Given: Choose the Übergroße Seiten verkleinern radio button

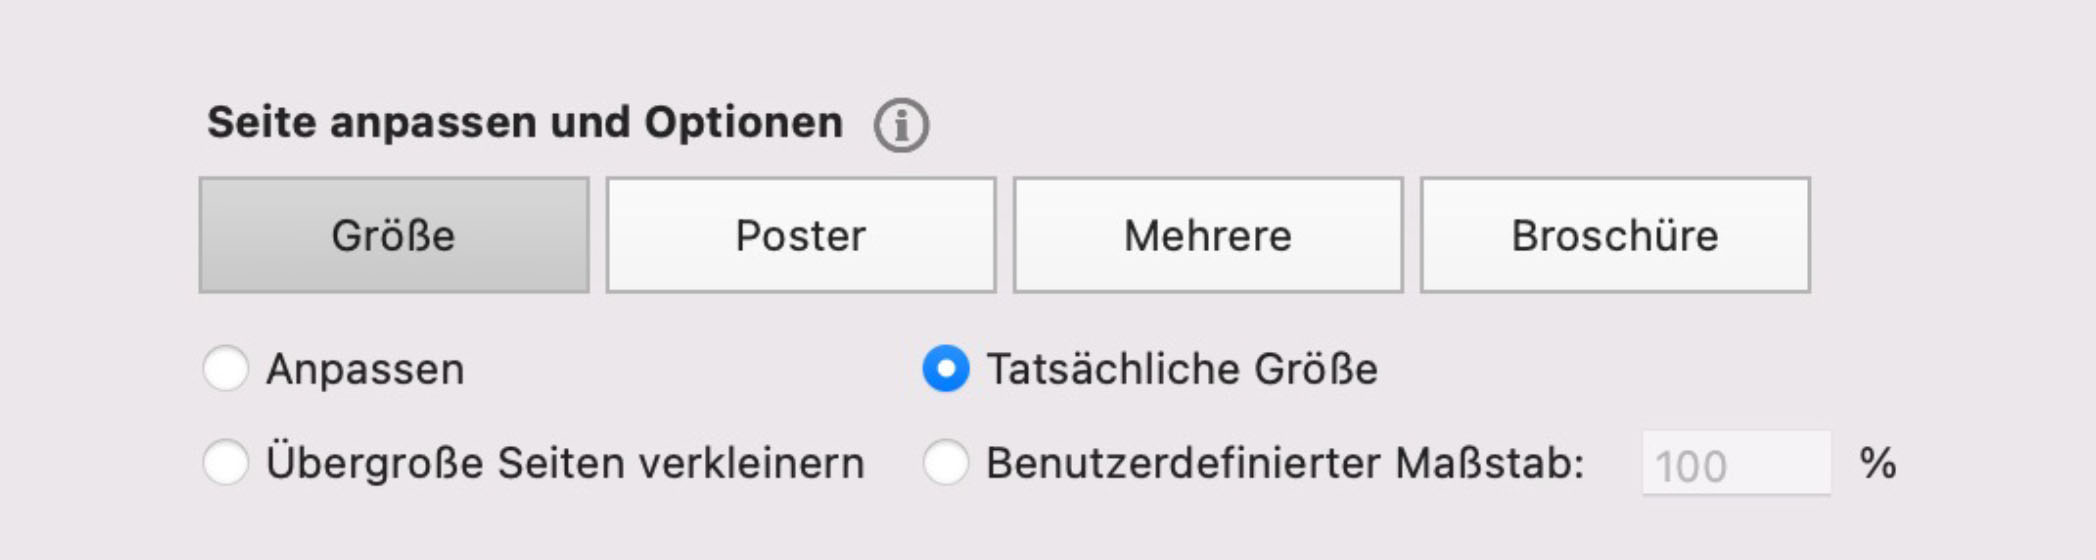Looking at the screenshot, I should 226,463.
